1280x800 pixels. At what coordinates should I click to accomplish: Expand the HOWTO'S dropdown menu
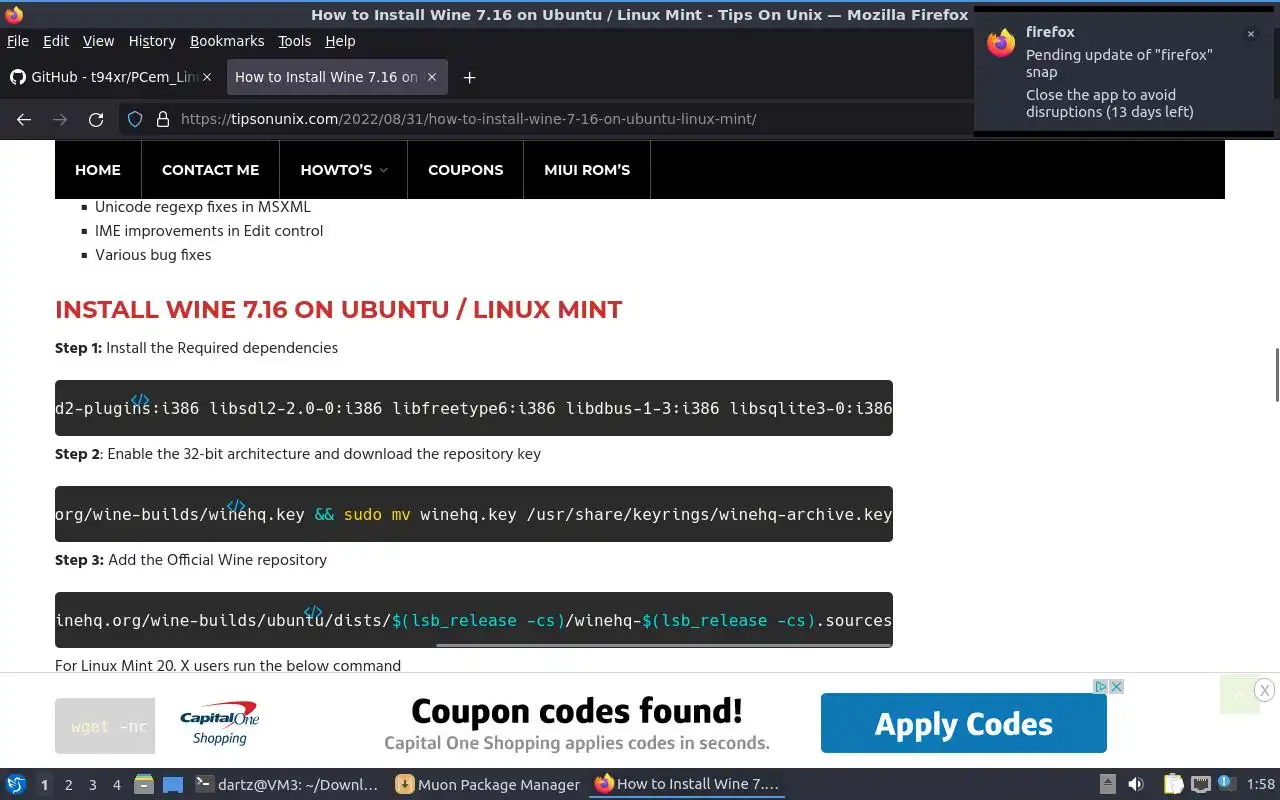click(343, 170)
